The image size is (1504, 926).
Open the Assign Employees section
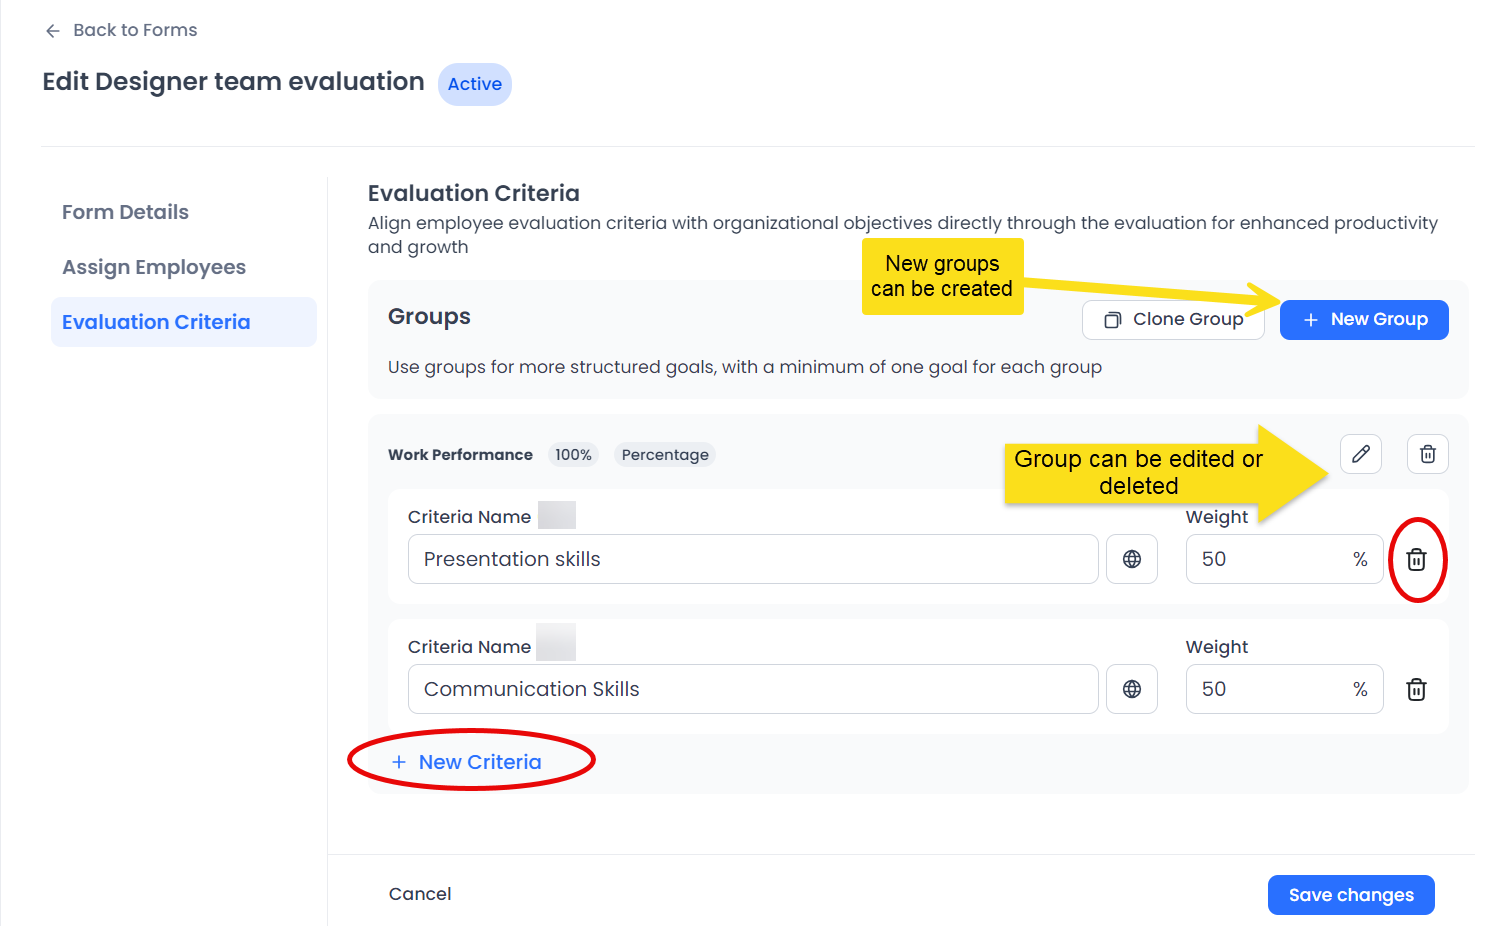pos(153,266)
